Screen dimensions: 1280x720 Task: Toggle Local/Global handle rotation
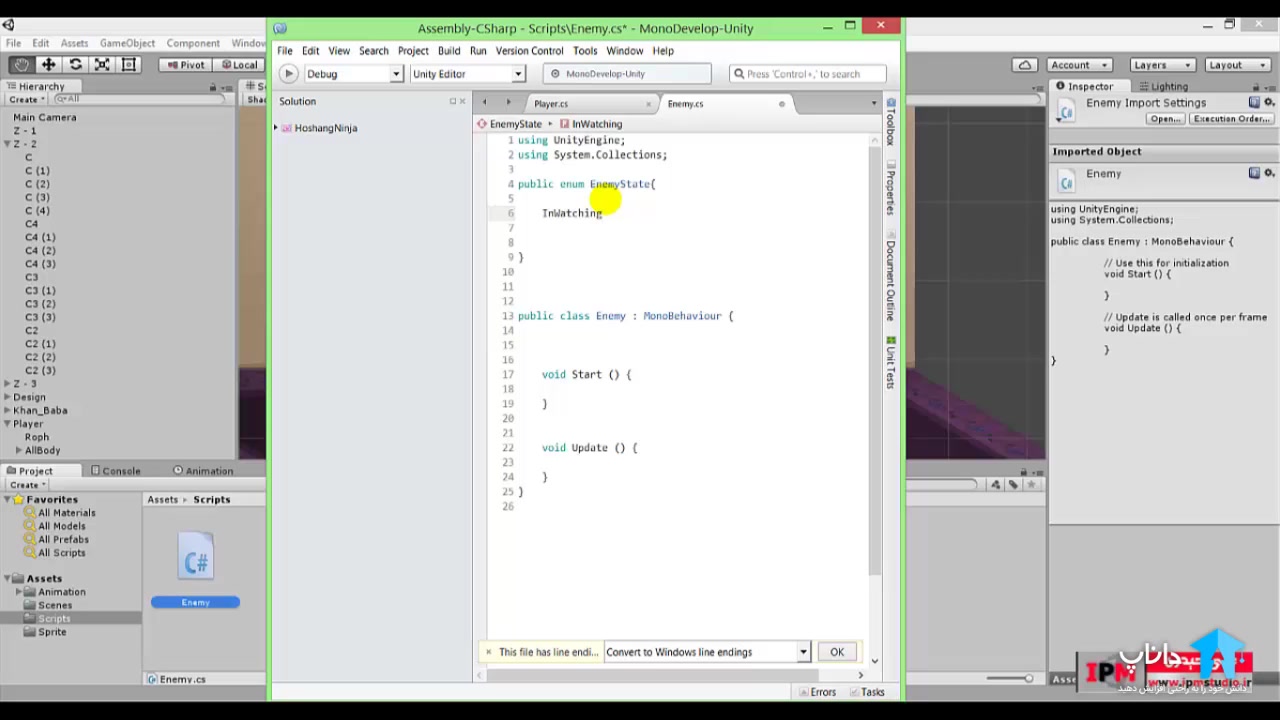tap(239, 65)
